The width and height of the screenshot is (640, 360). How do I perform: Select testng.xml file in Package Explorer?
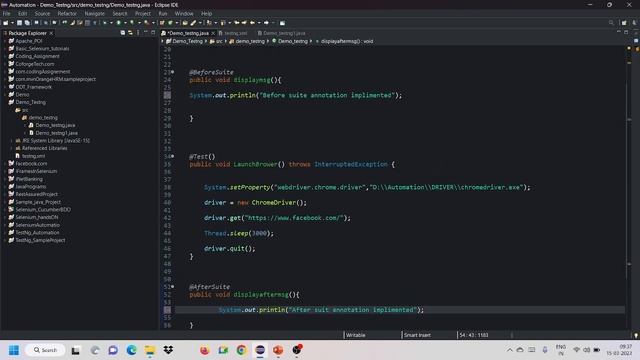(x=33, y=156)
